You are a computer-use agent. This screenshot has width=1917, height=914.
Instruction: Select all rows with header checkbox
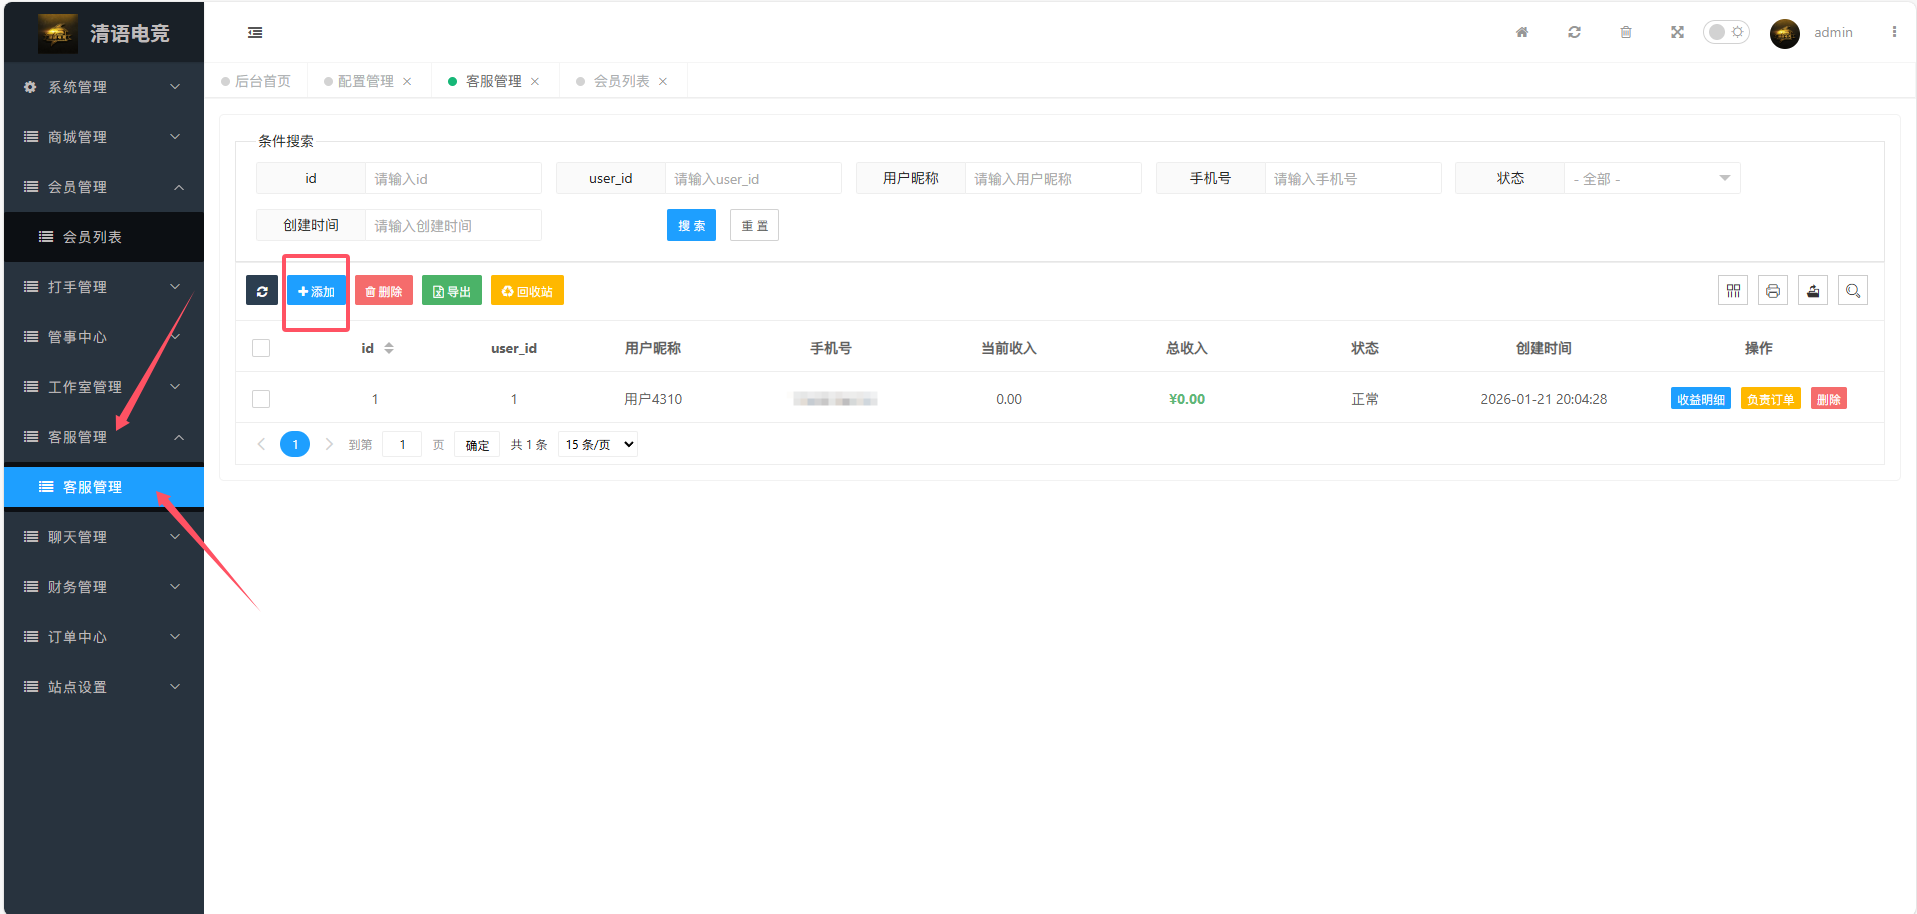(261, 348)
